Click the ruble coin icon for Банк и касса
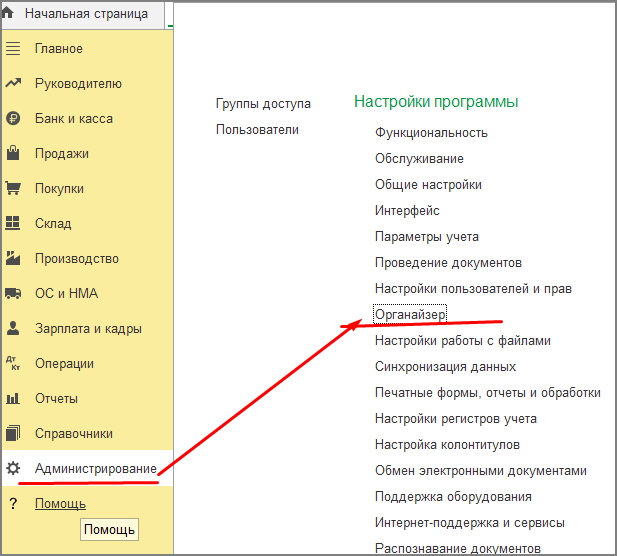The image size is (617, 556). click(x=13, y=118)
